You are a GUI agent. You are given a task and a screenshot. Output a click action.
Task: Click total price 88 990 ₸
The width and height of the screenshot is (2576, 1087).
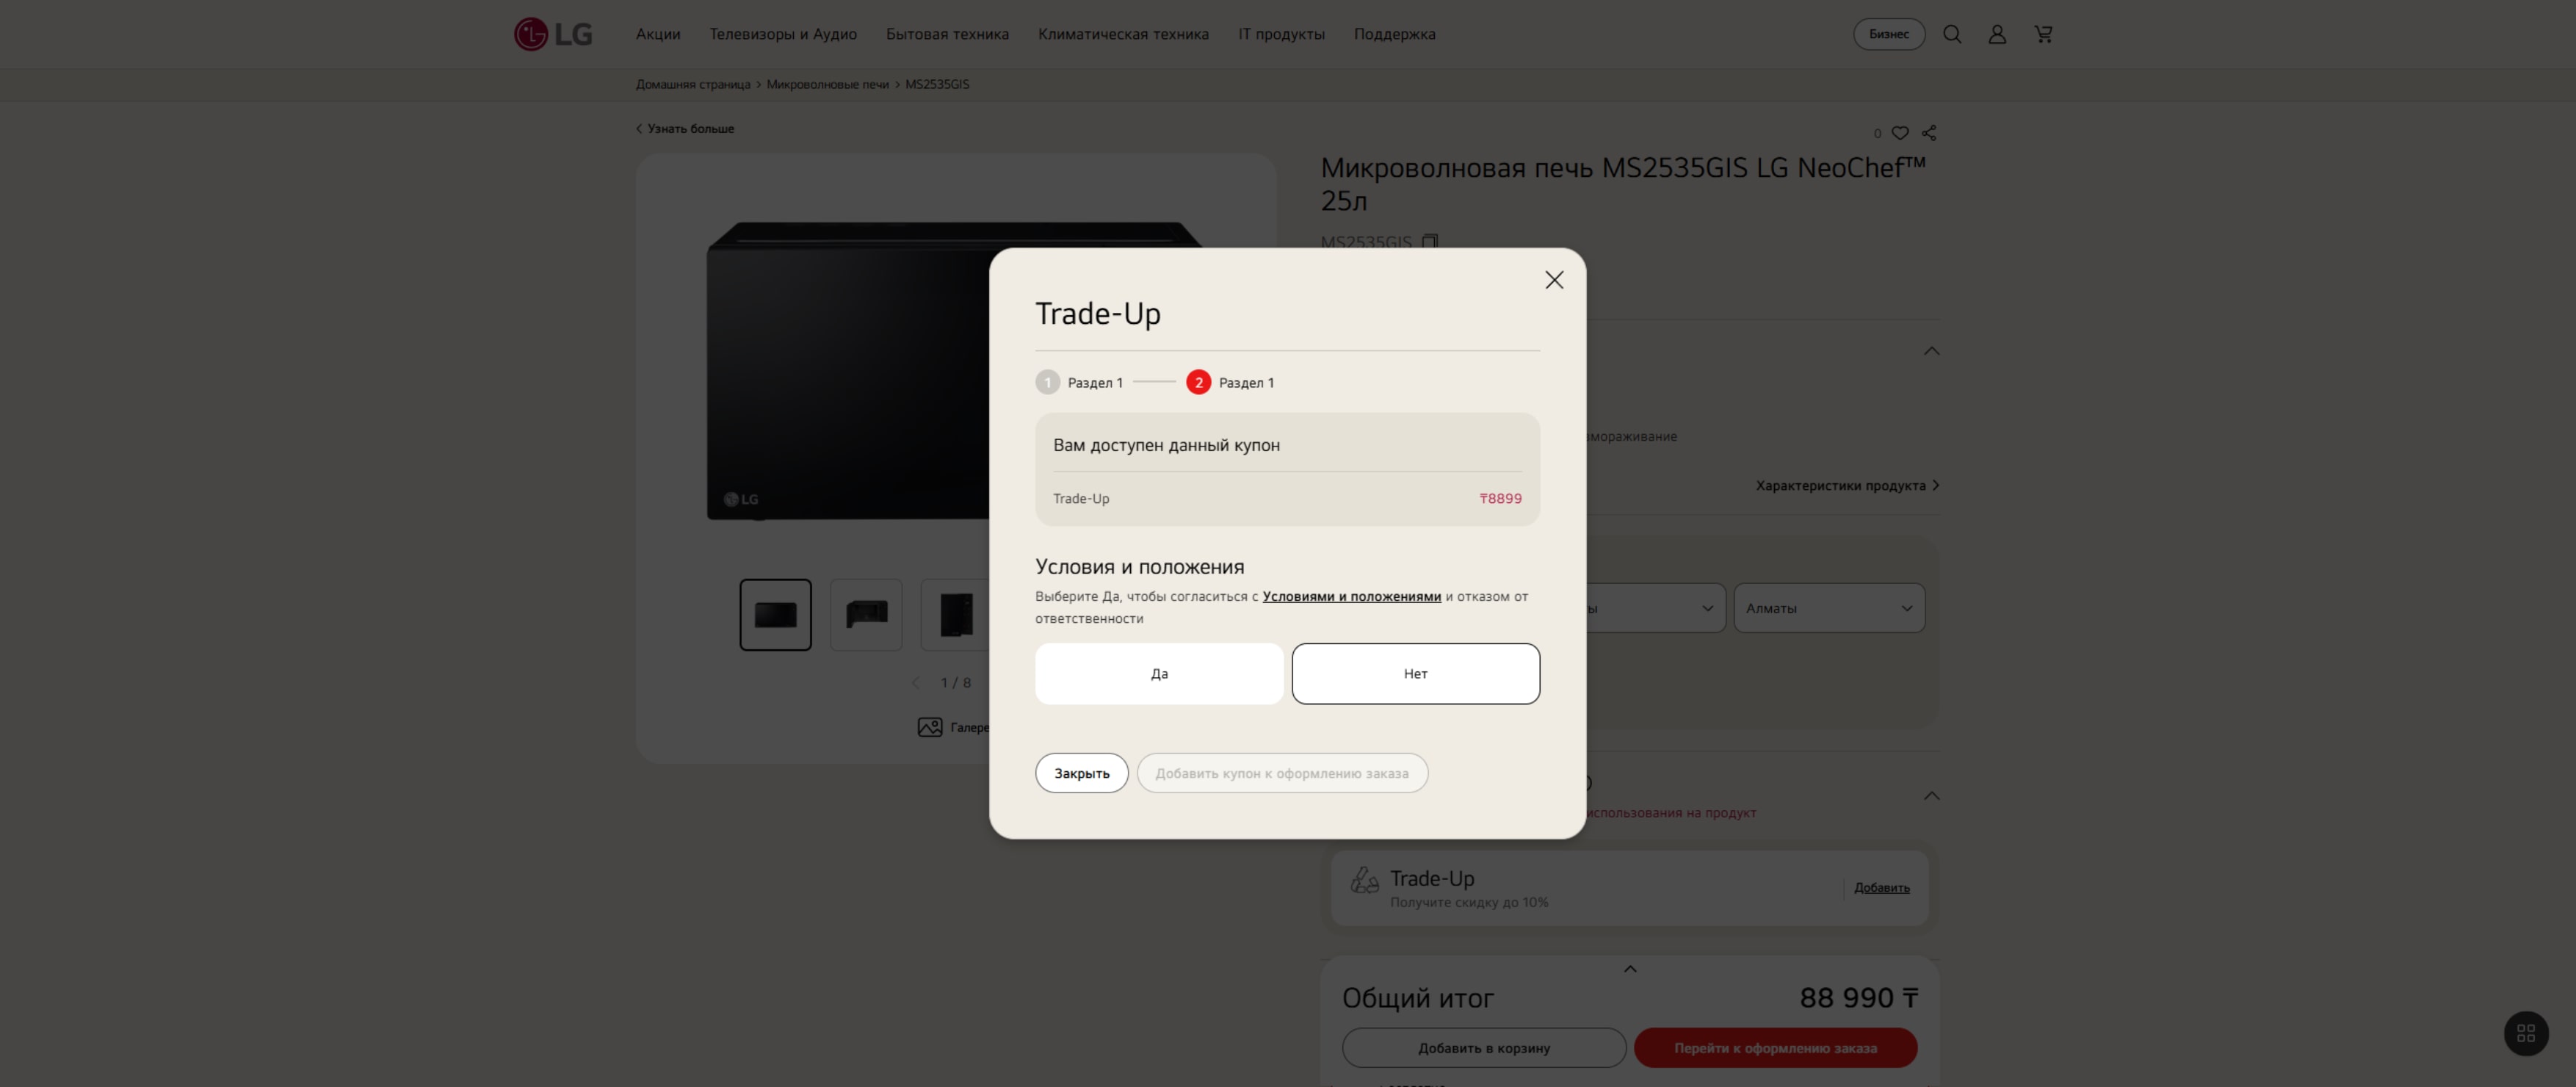click(x=1858, y=998)
